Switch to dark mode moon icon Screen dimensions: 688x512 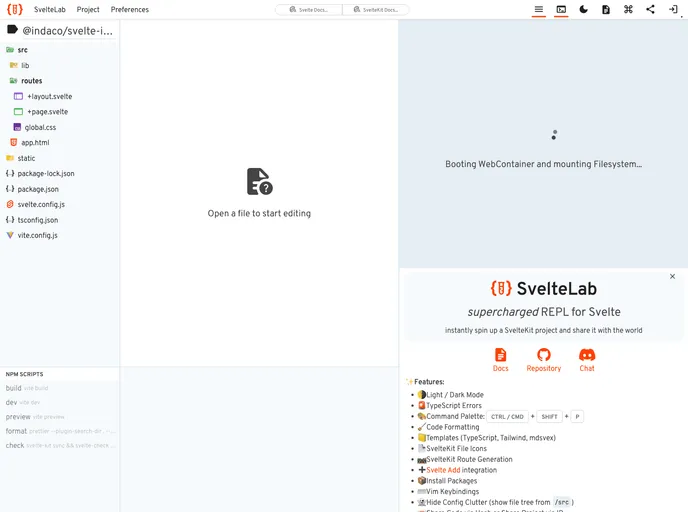[584, 9]
